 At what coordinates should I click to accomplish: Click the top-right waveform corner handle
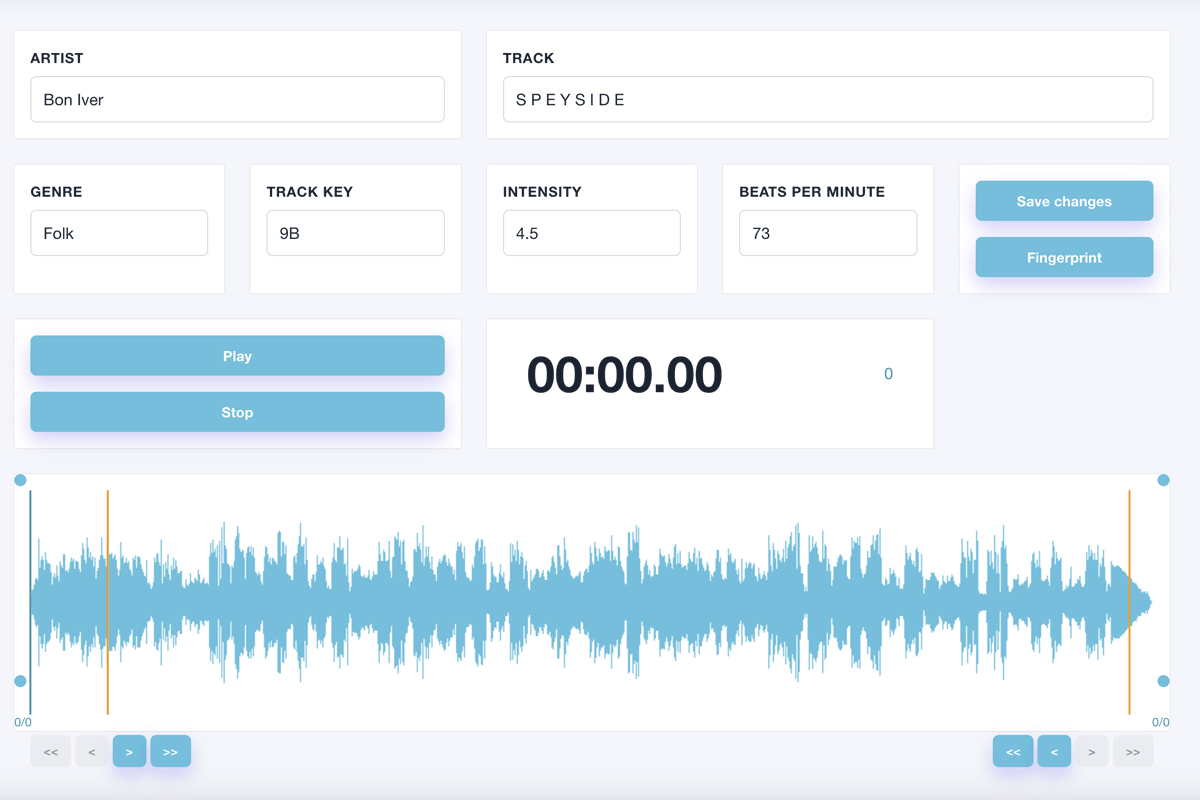[x=1163, y=480]
